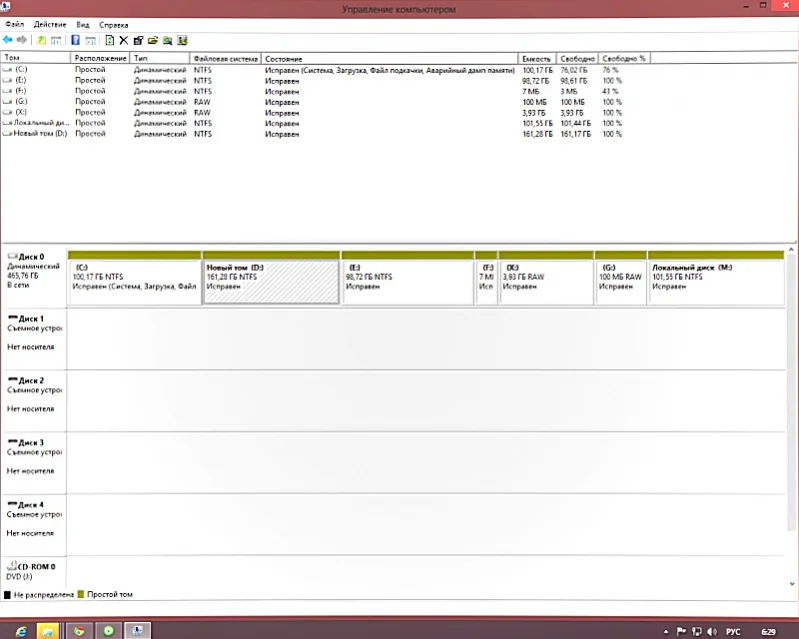Image resolution: width=799 pixels, height=639 pixels.
Task: Toggle the console tree pane icon
Action: 56,40
